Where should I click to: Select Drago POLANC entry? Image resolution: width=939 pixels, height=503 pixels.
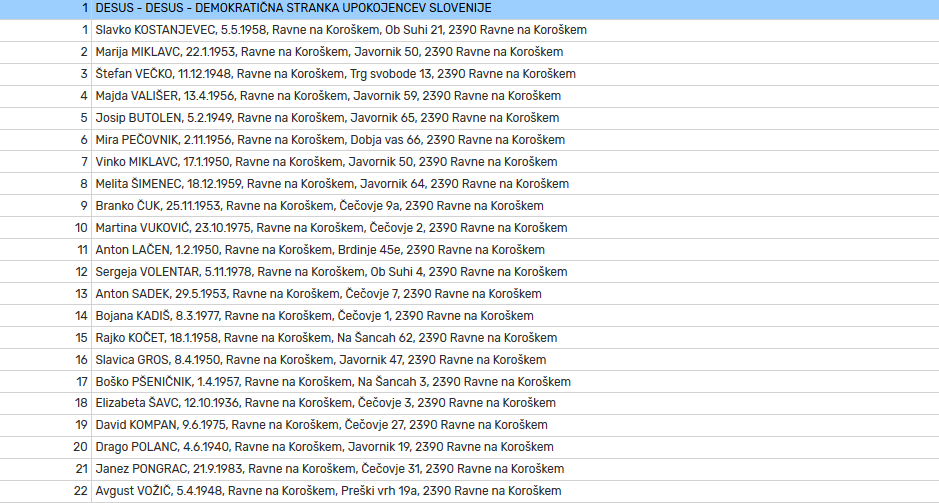470,447
